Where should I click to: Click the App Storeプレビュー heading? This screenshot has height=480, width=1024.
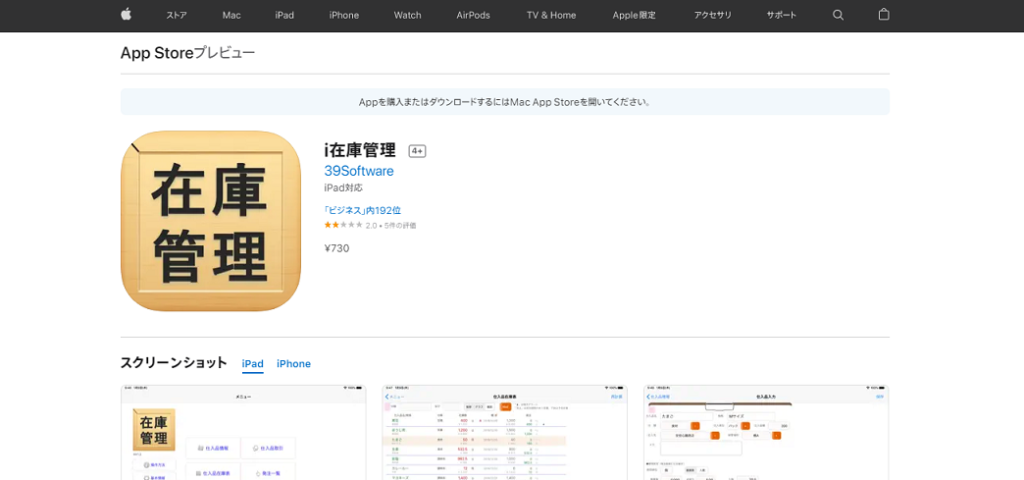188,54
